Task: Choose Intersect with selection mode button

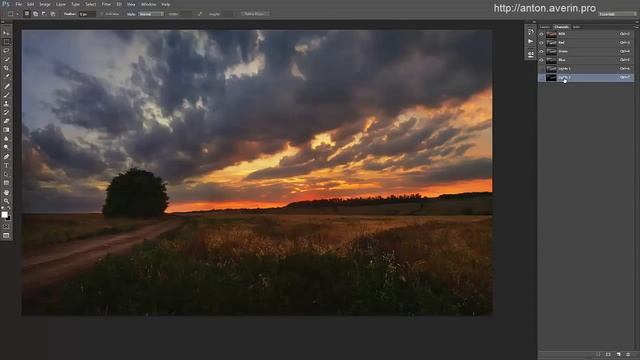Action: [53, 14]
